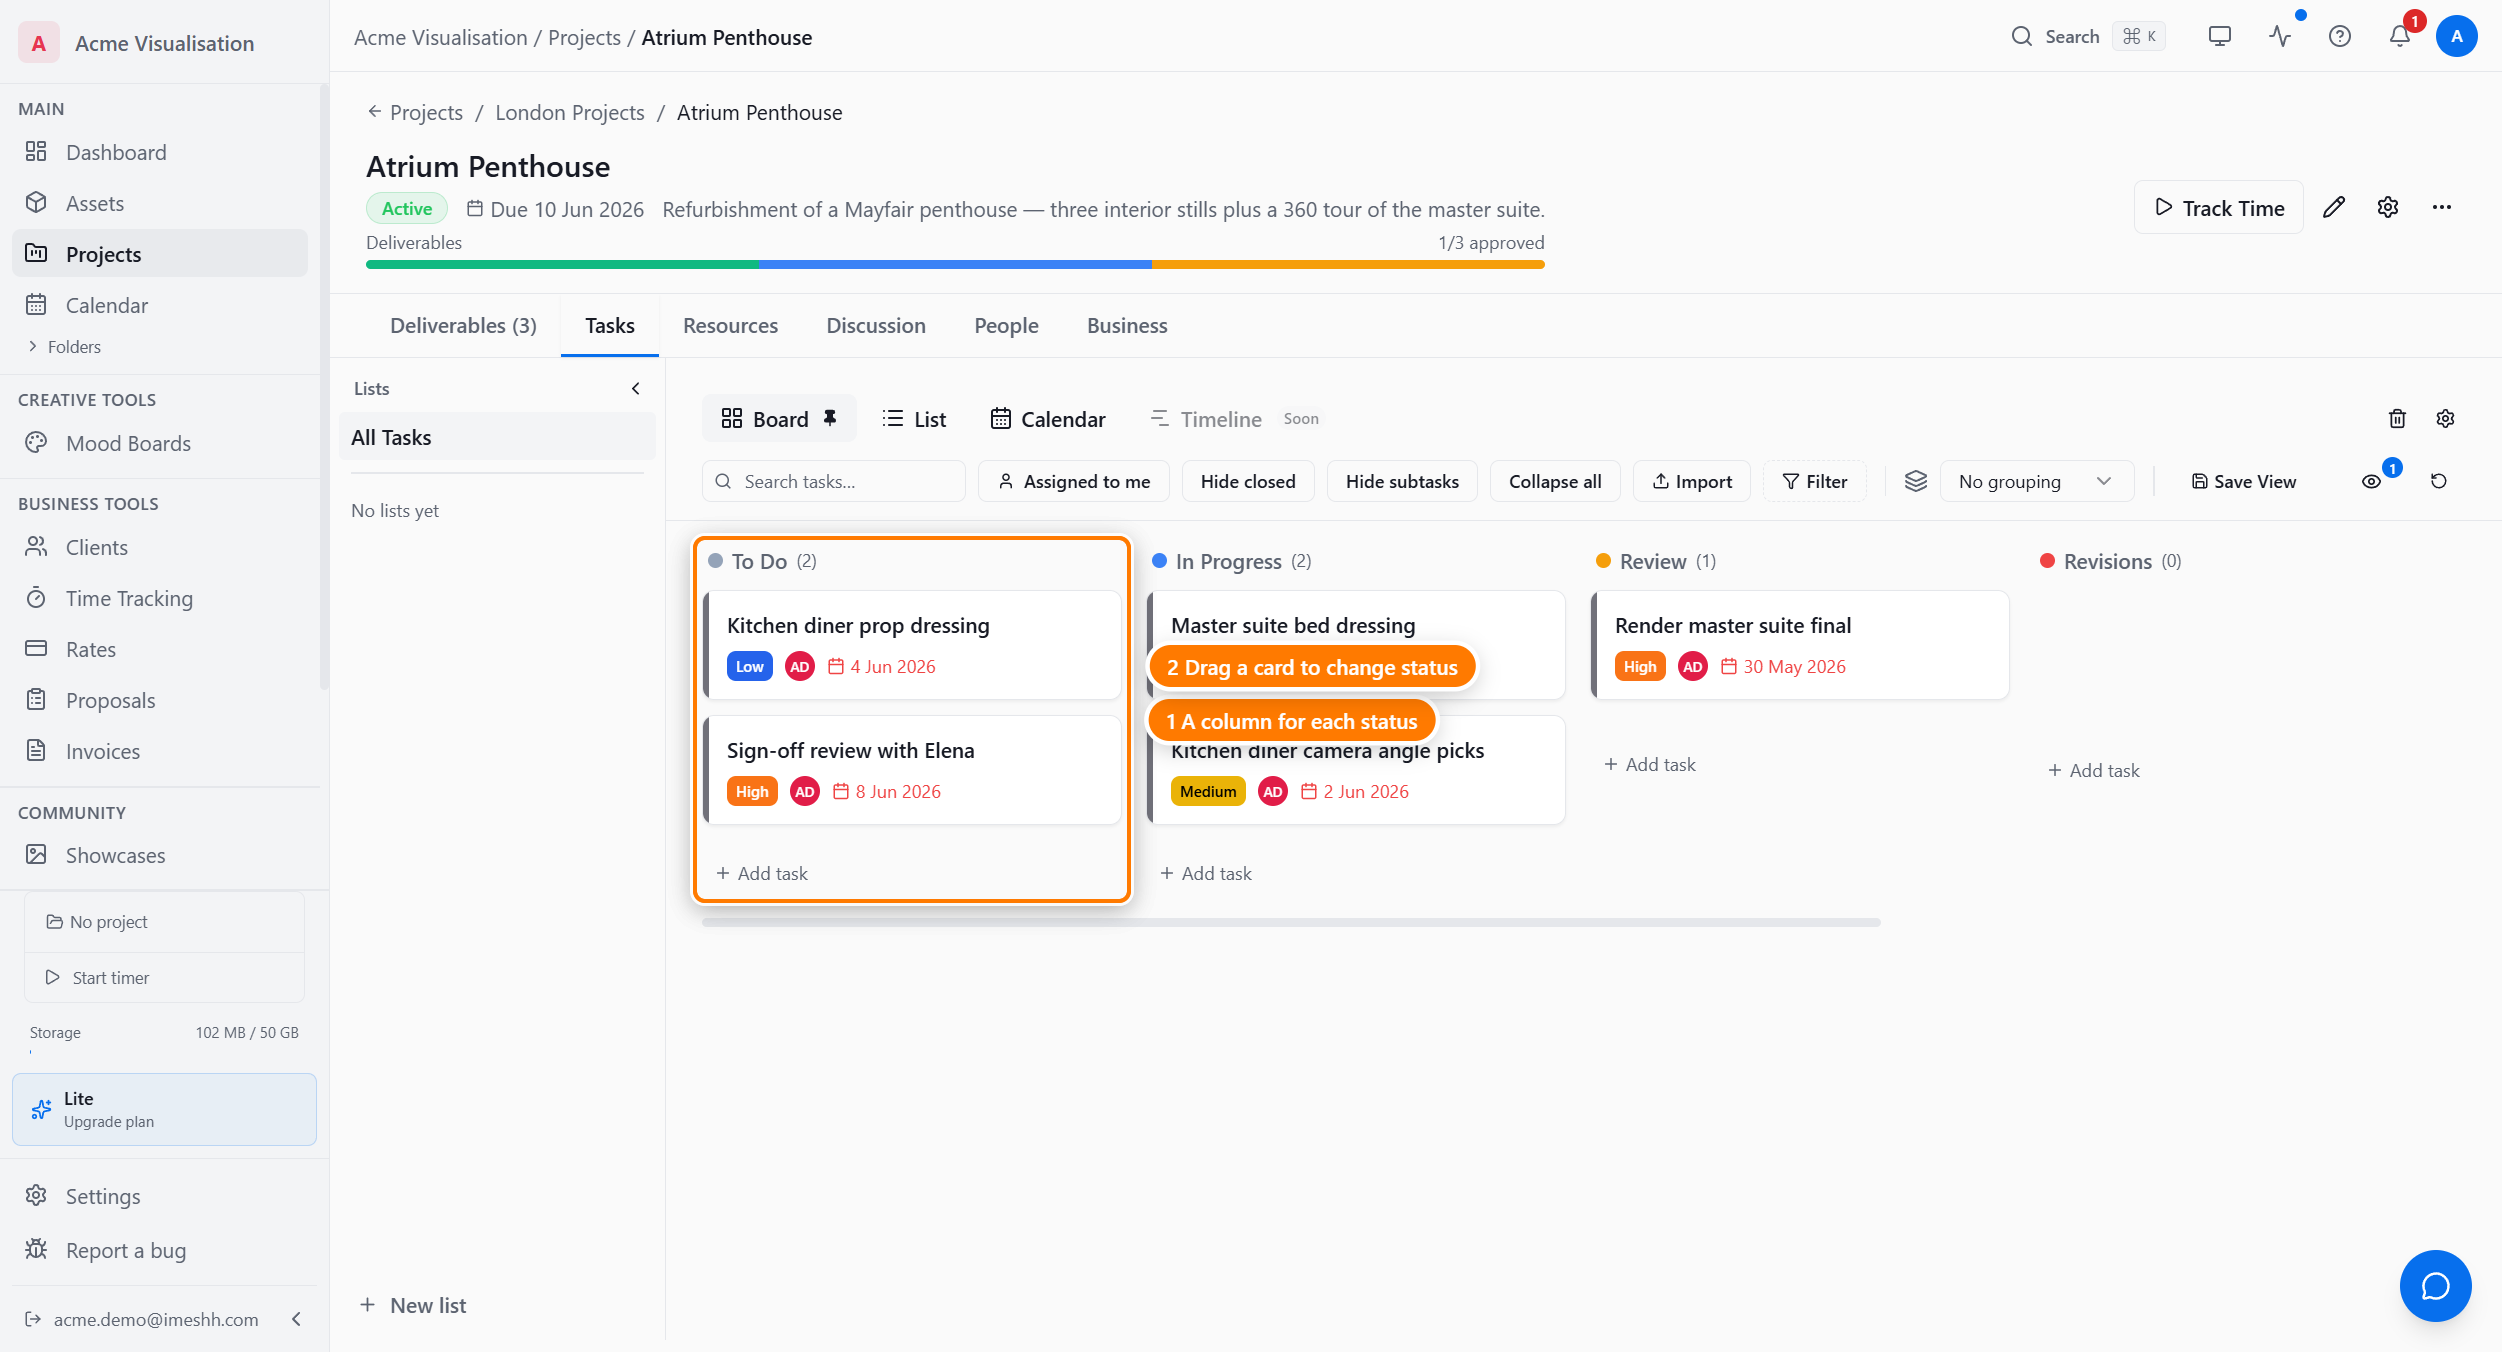
Task: Click Upgrade plan Lite box
Action: (x=164, y=1109)
